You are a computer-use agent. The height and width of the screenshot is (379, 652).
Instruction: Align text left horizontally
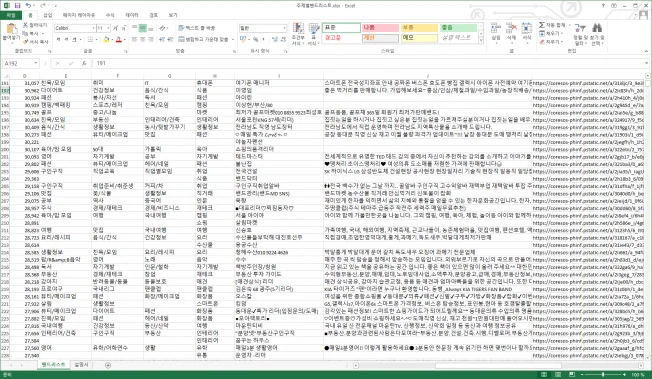[x=134, y=40]
